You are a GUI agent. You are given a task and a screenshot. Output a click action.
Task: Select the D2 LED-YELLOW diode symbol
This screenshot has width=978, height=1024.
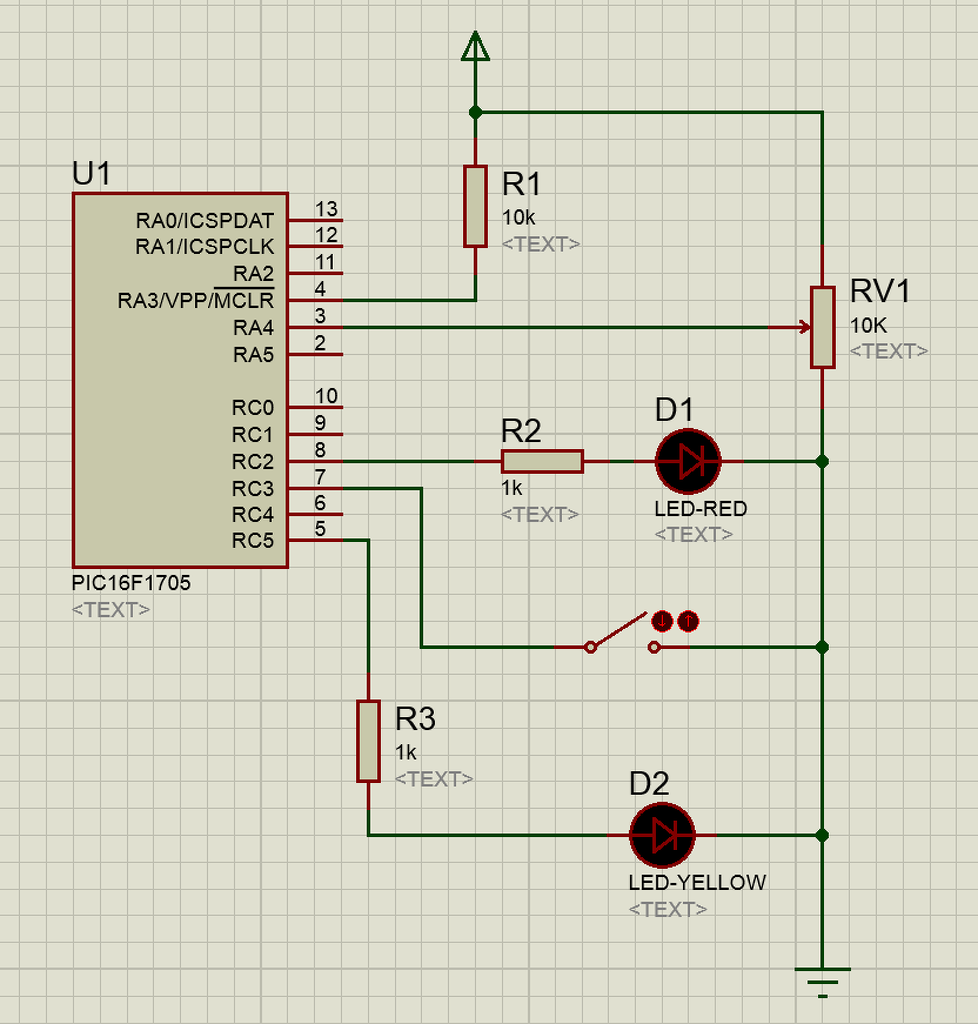coord(662,835)
